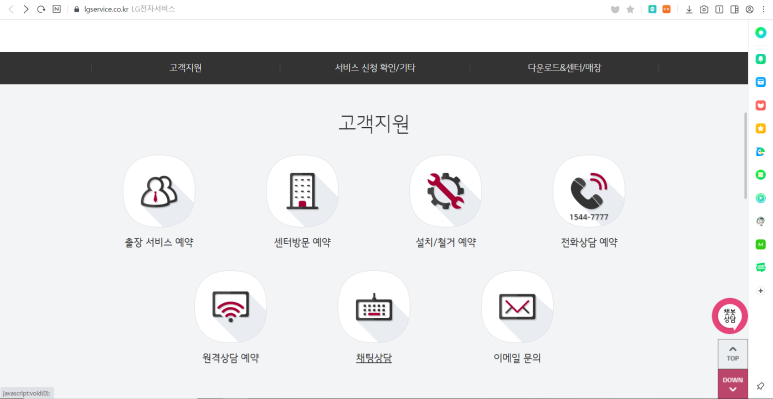Reload the page
Screen dimensions: 773x399
point(41,9)
